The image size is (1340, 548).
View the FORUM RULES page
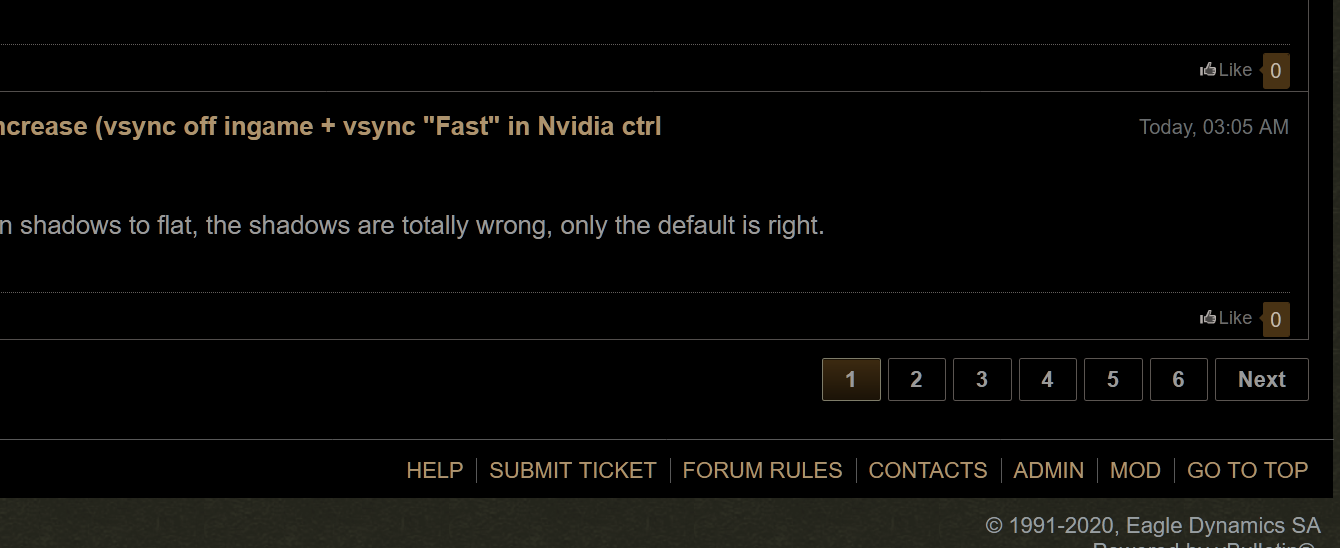click(763, 470)
